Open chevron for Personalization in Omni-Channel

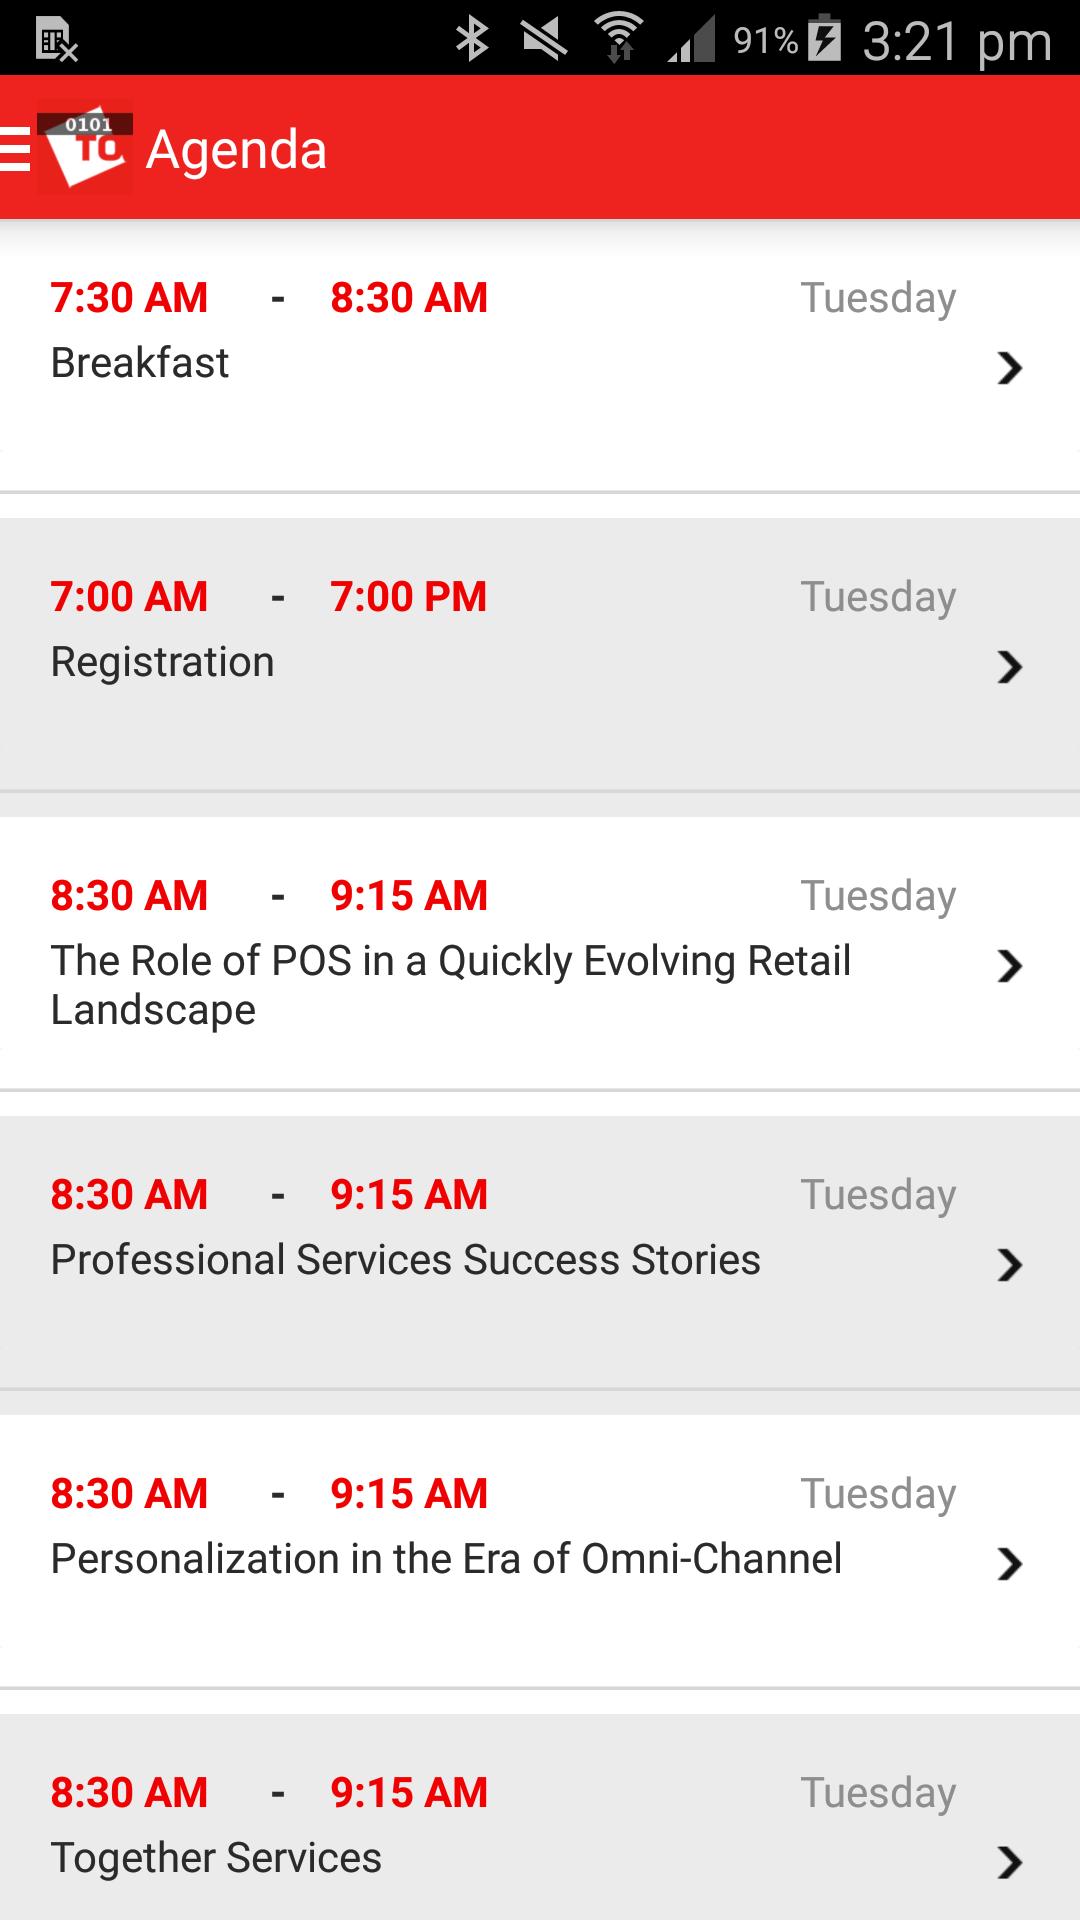coord(1010,1564)
